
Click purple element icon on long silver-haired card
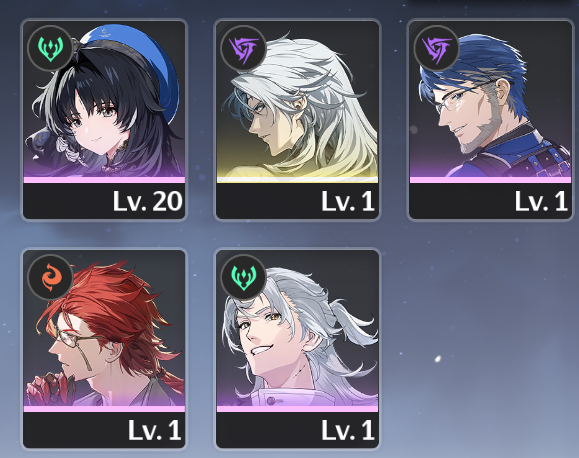coord(243,48)
